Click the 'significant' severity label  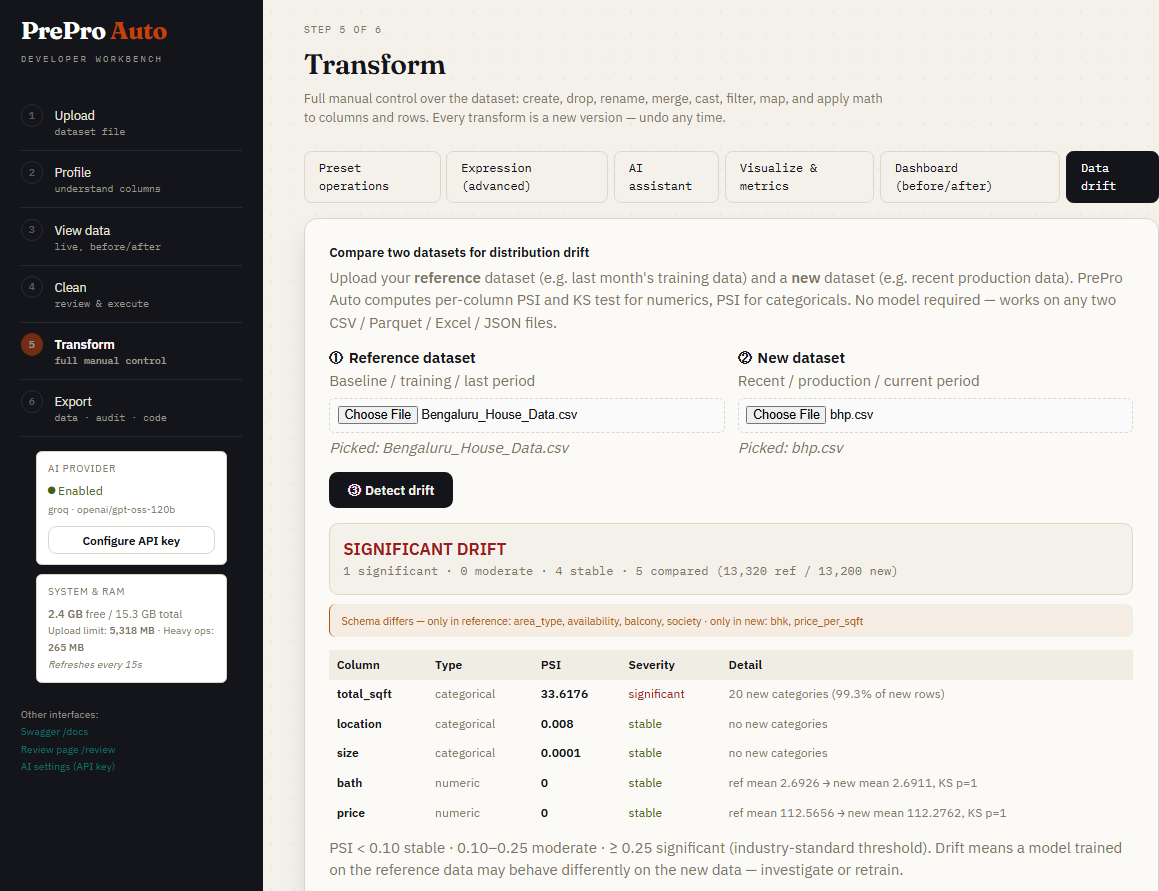click(x=656, y=694)
